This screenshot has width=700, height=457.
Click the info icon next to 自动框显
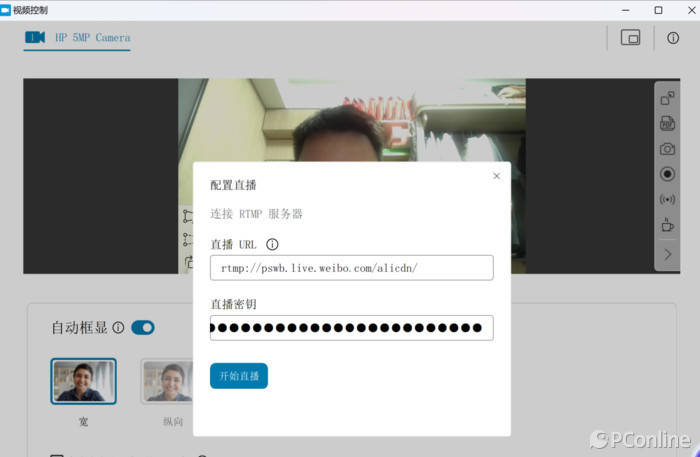(x=118, y=327)
